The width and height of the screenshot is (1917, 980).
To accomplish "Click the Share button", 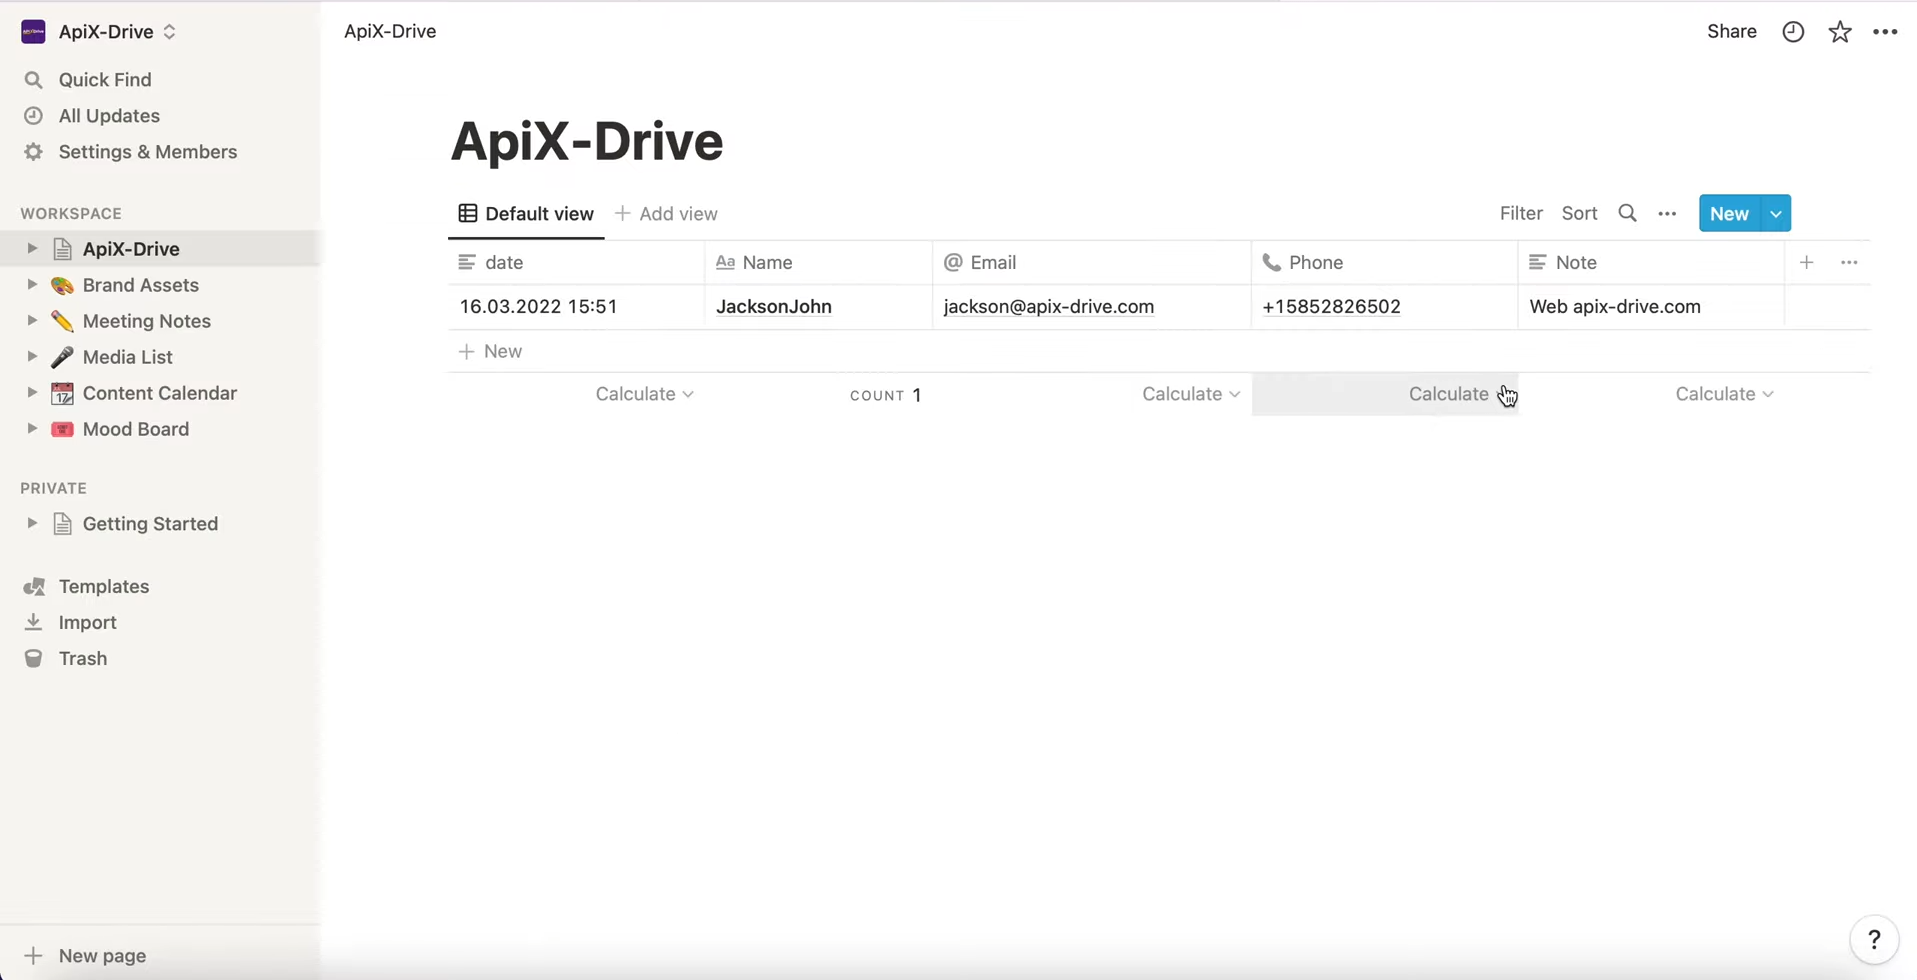I will point(1732,31).
